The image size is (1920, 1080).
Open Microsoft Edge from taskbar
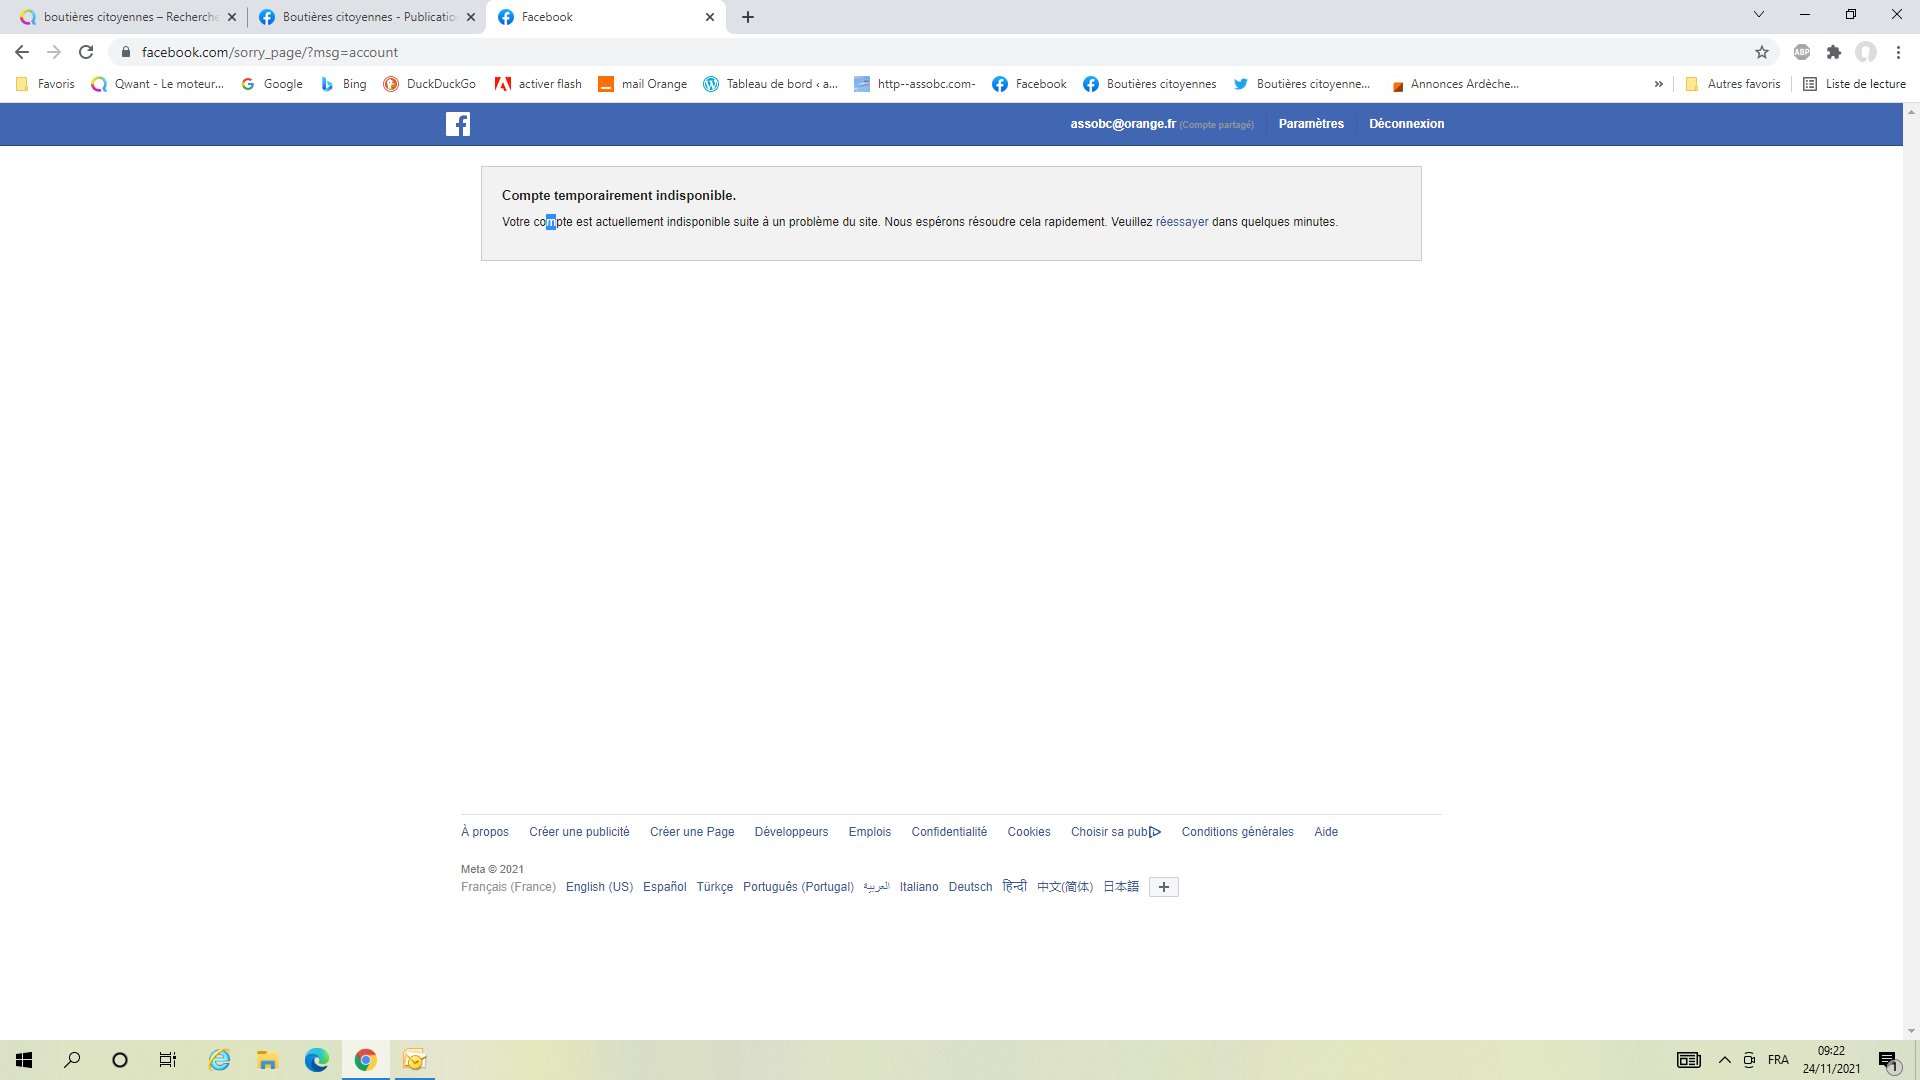pyautogui.click(x=316, y=1060)
